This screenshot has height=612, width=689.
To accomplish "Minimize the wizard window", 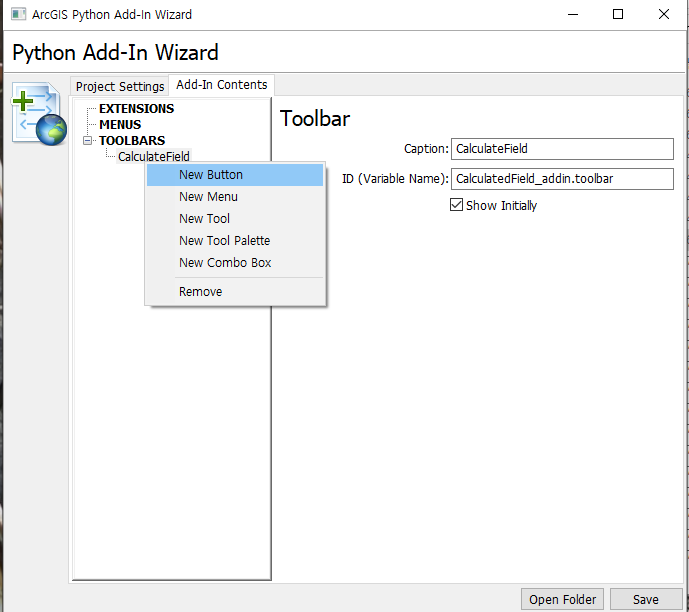I will [573, 14].
